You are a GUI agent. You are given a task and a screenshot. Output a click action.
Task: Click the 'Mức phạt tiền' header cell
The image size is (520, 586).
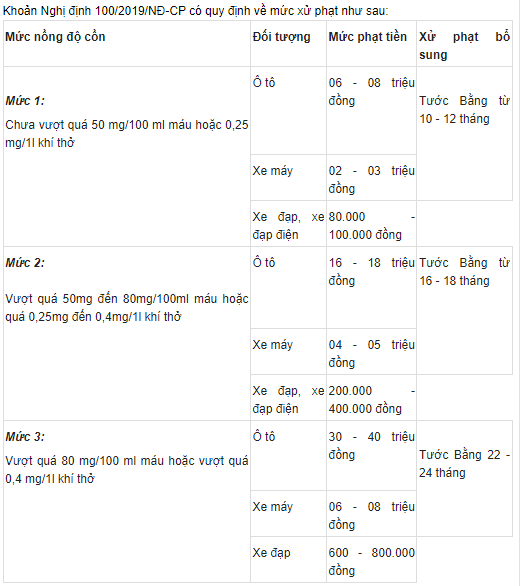[x=372, y=44]
